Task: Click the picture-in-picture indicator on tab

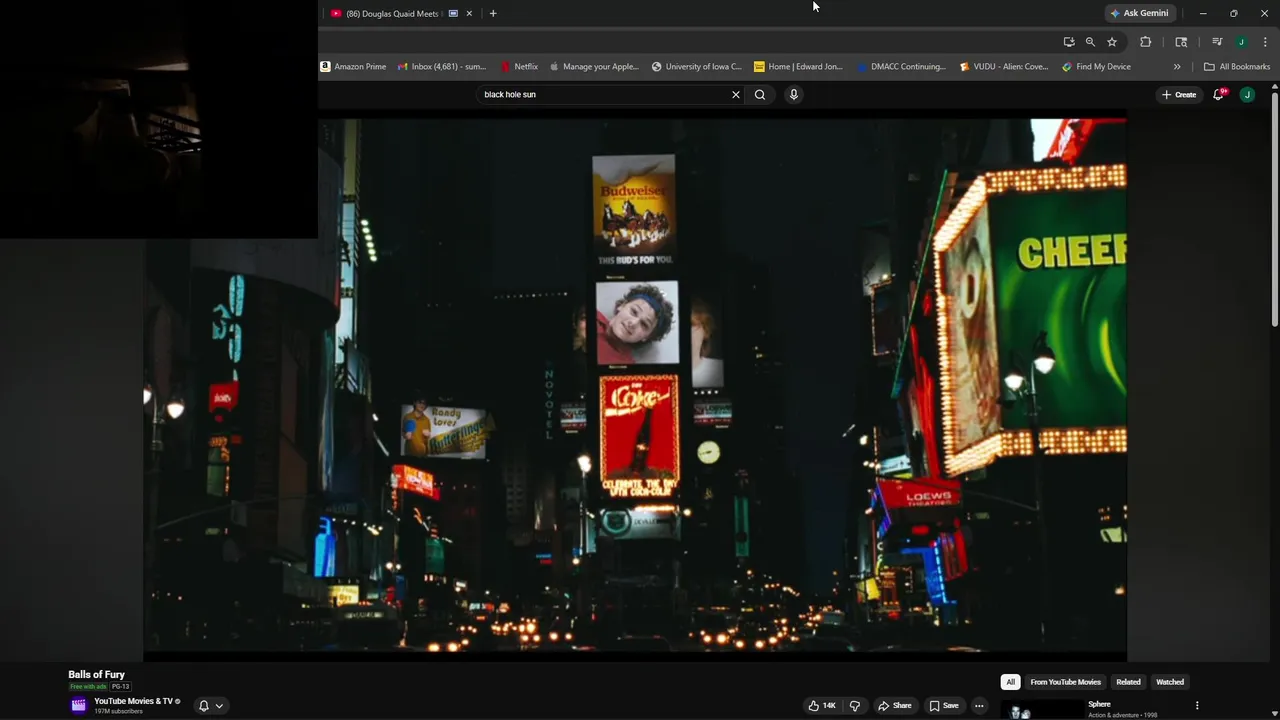Action: point(453,14)
